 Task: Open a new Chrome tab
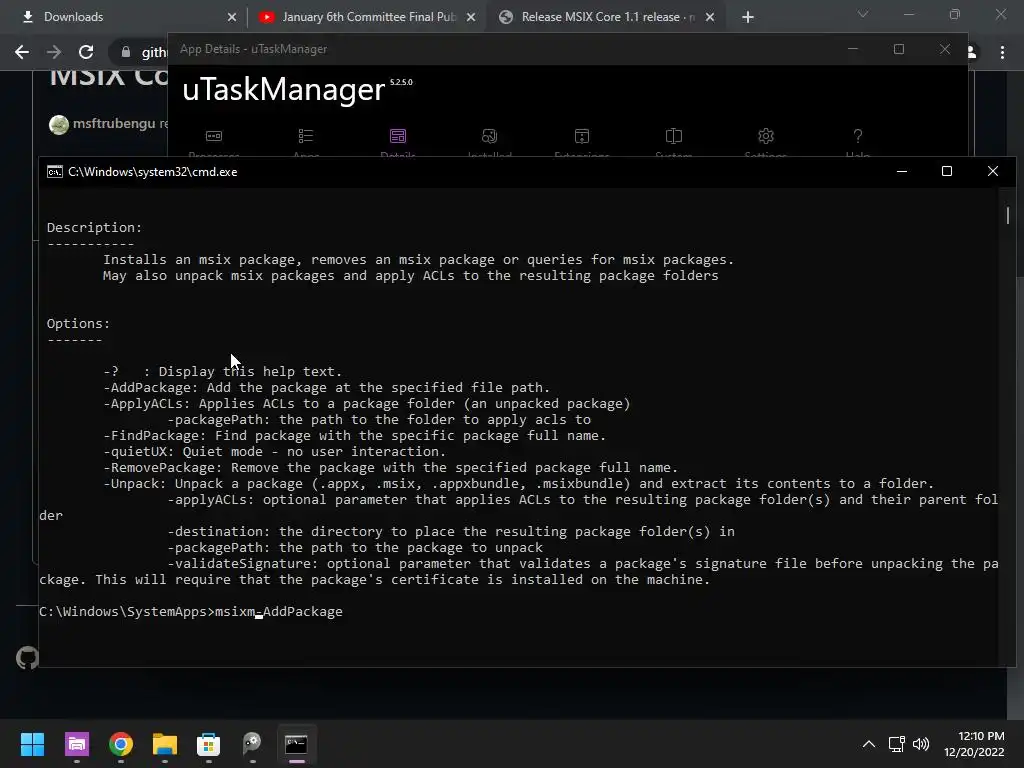748,17
